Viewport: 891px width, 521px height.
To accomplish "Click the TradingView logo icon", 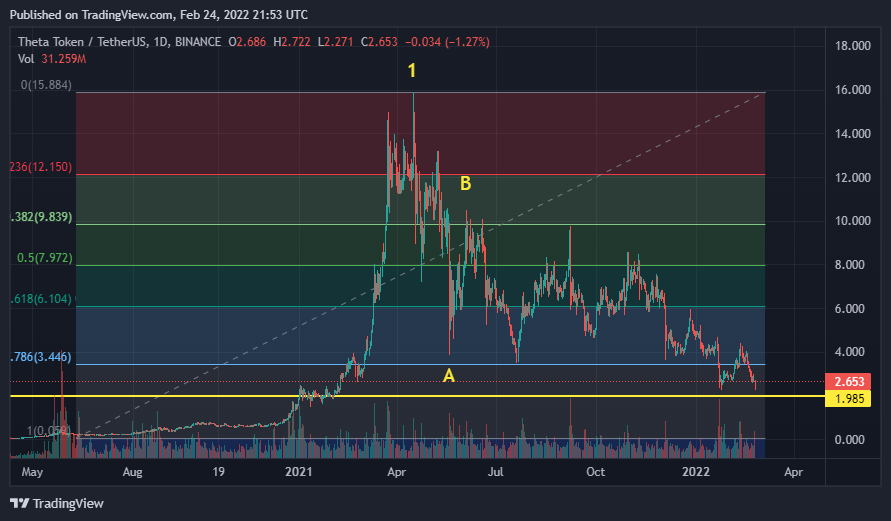I will (19, 503).
